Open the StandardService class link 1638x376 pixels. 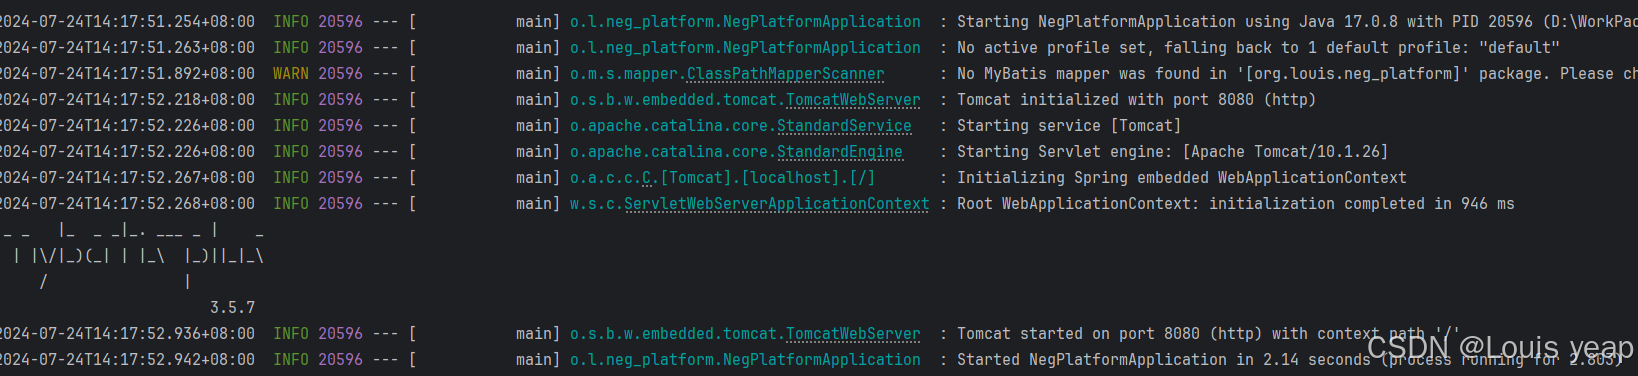coord(844,126)
